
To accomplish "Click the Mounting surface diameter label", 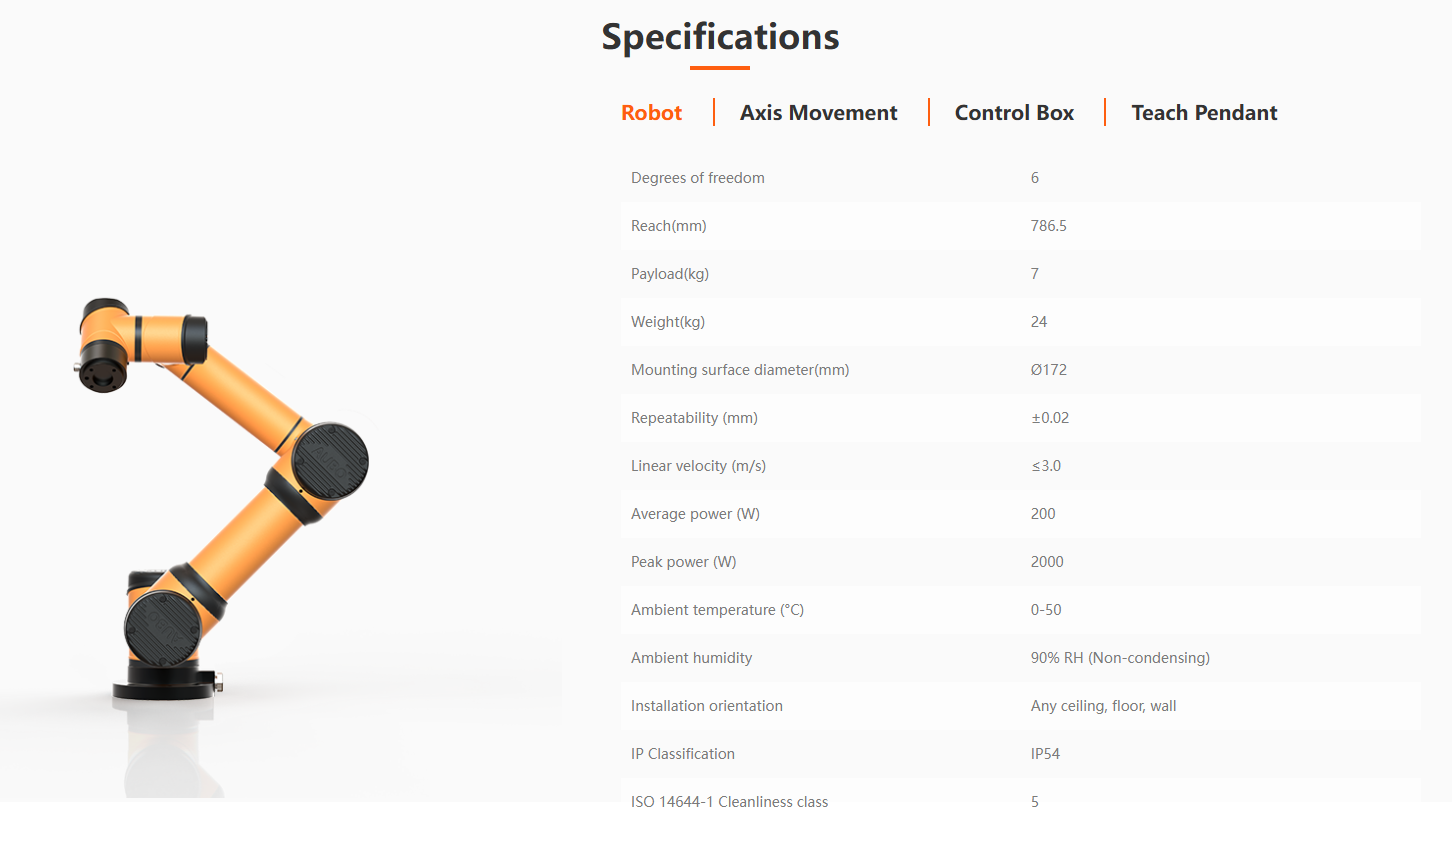I will point(740,370).
